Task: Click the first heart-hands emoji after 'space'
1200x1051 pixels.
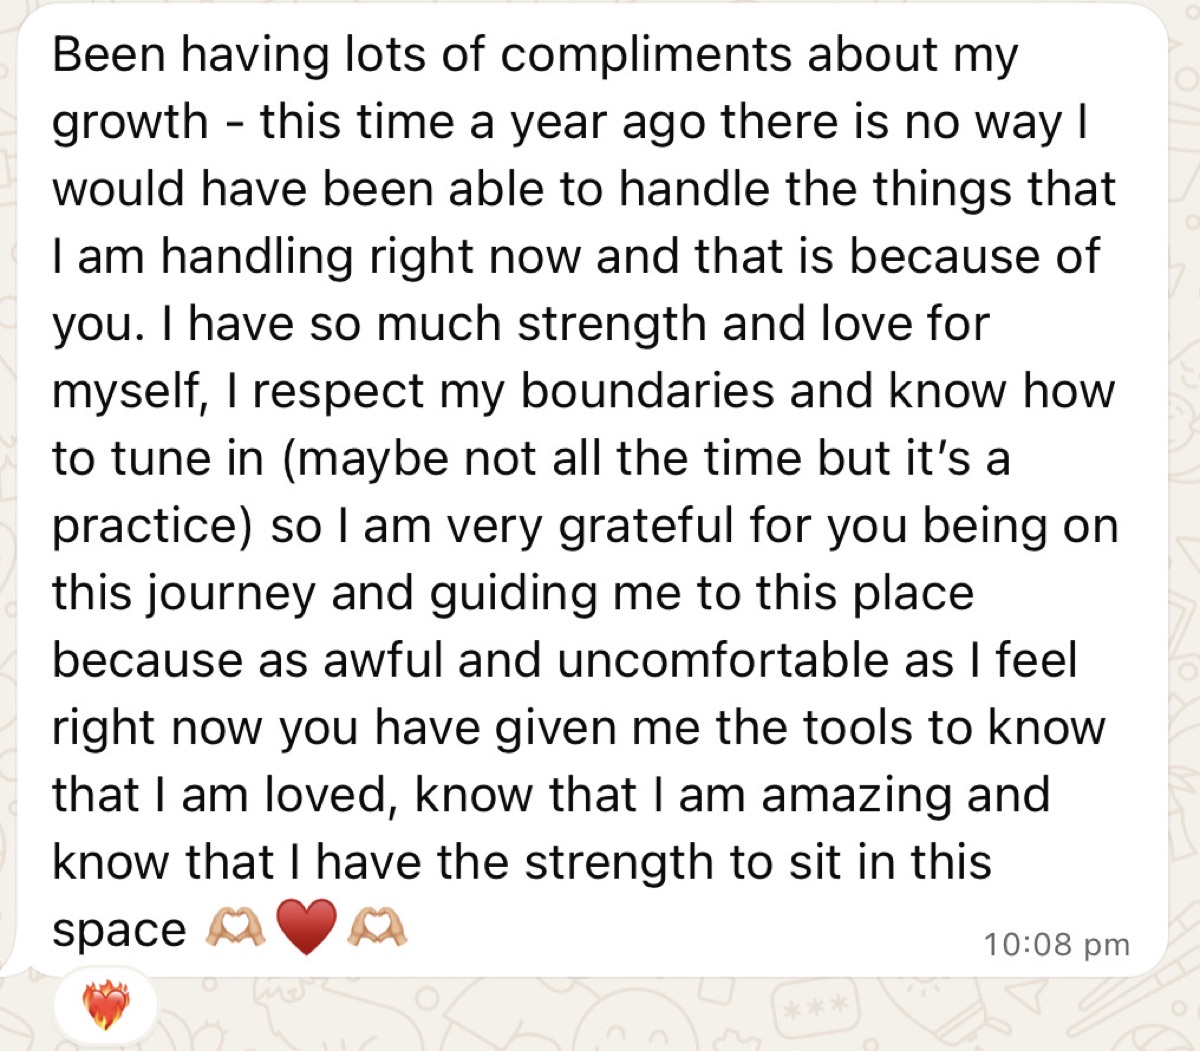Action: point(235,929)
